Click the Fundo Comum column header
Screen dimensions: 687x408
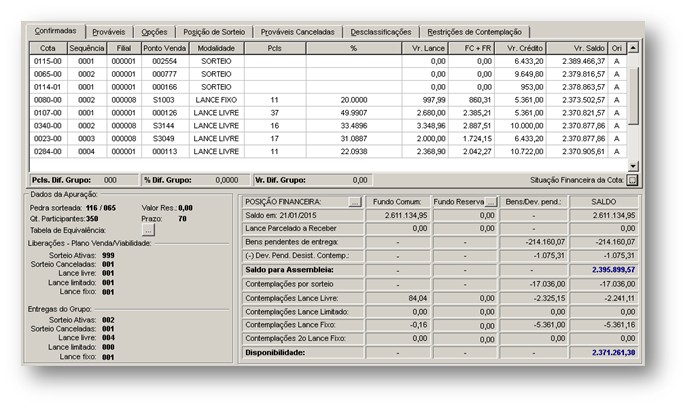(x=397, y=202)
